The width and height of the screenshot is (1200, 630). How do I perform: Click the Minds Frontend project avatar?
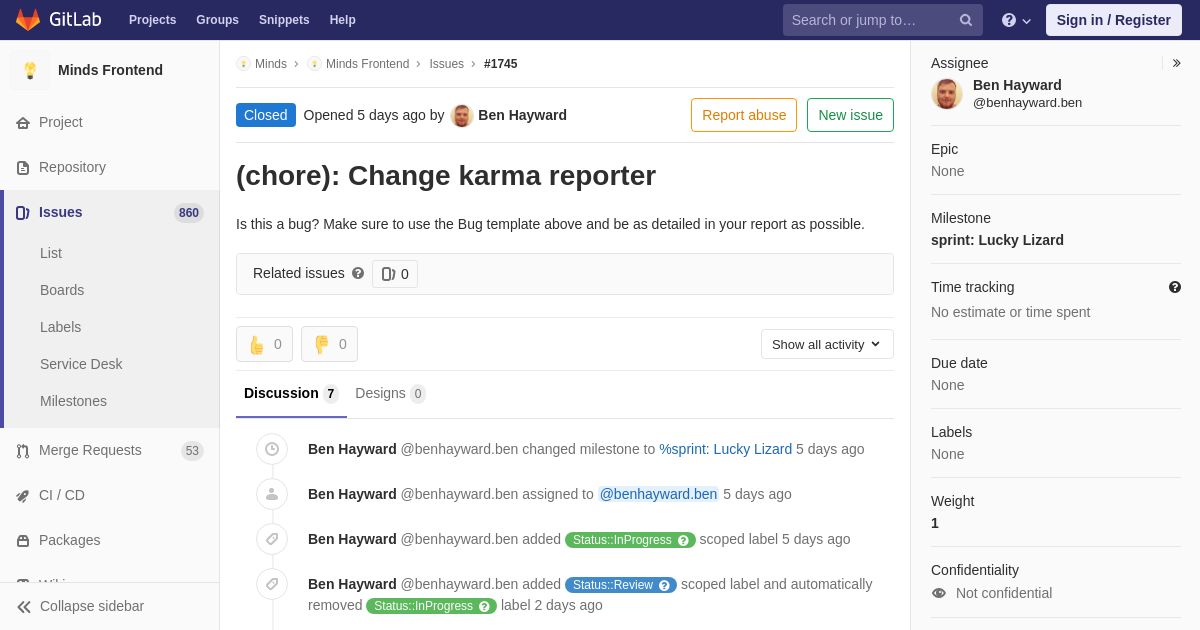pyautogui.click(x=30, y=70)
